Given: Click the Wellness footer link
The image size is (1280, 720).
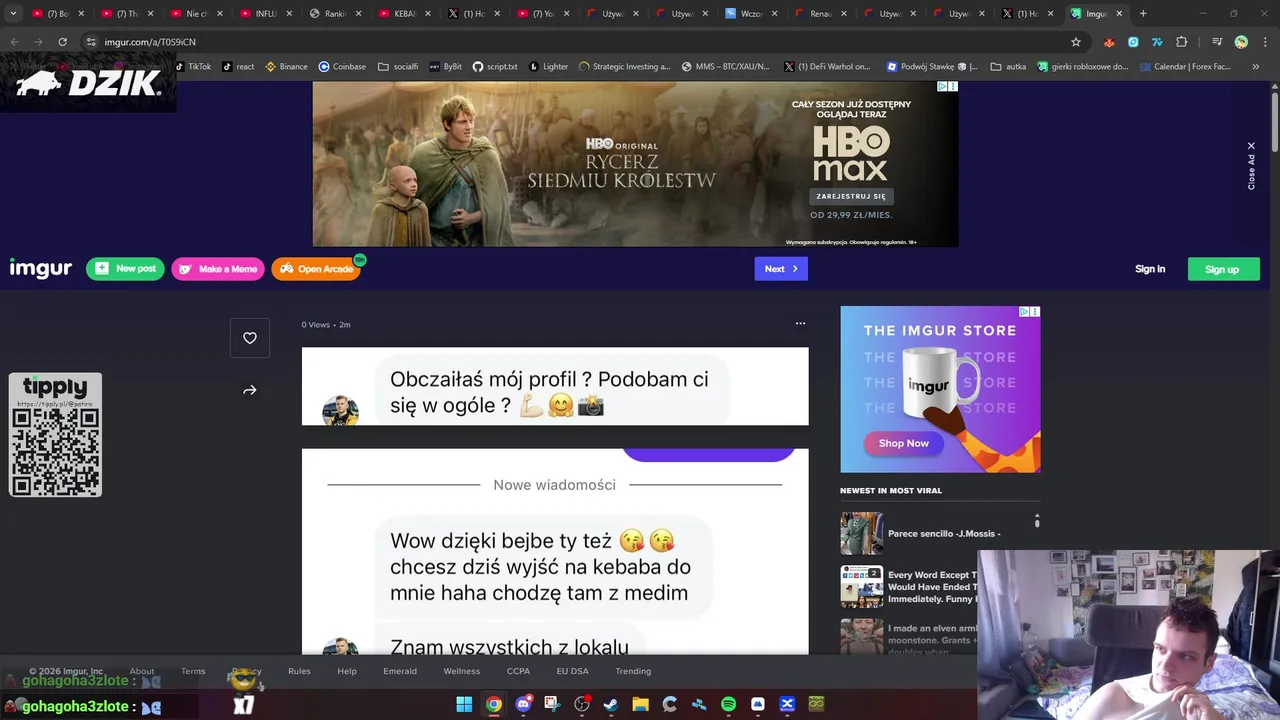Looking at the screenshot, I should [462, 671].
